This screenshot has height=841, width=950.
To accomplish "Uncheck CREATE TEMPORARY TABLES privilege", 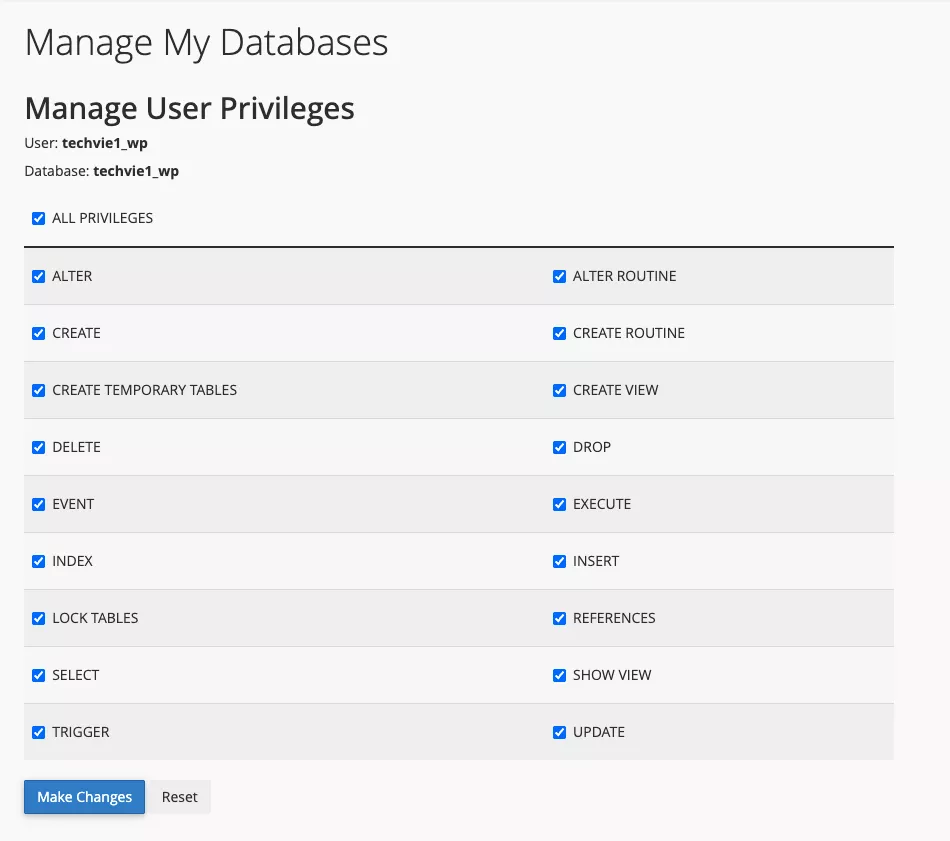I will tap(39, 390).
